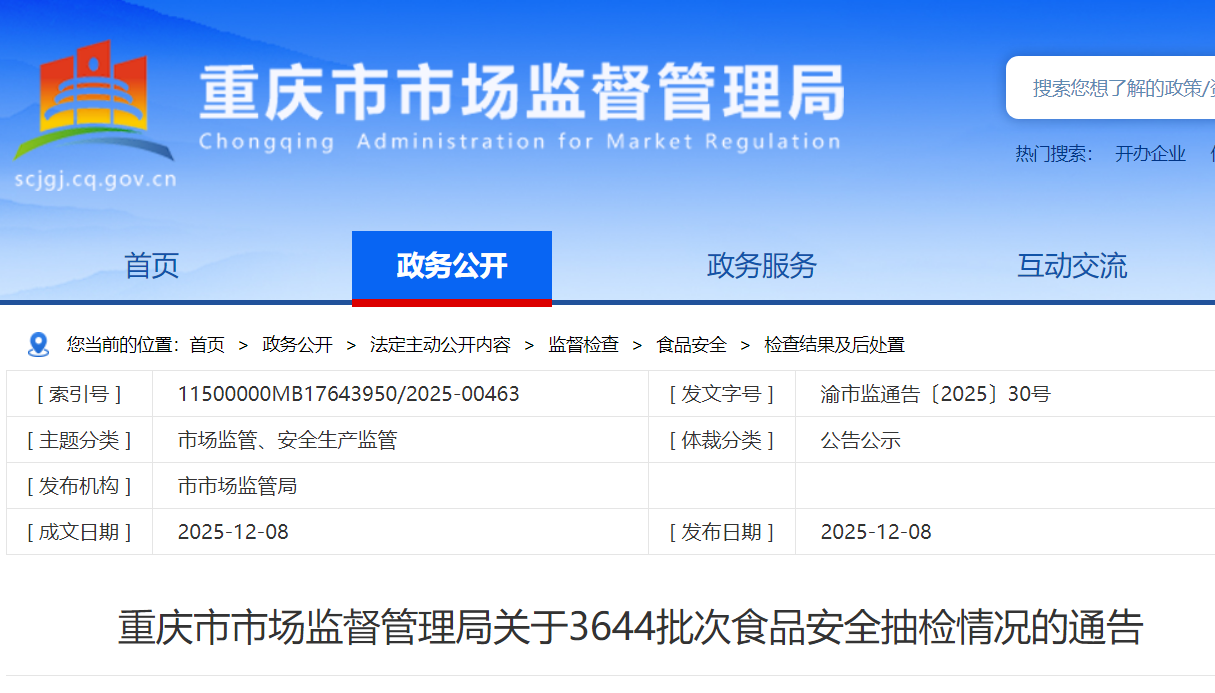The image size is (1215, 693).
Task: Click 政务公开 in the breadcrumb trail
Action: [x=297, y=345]
